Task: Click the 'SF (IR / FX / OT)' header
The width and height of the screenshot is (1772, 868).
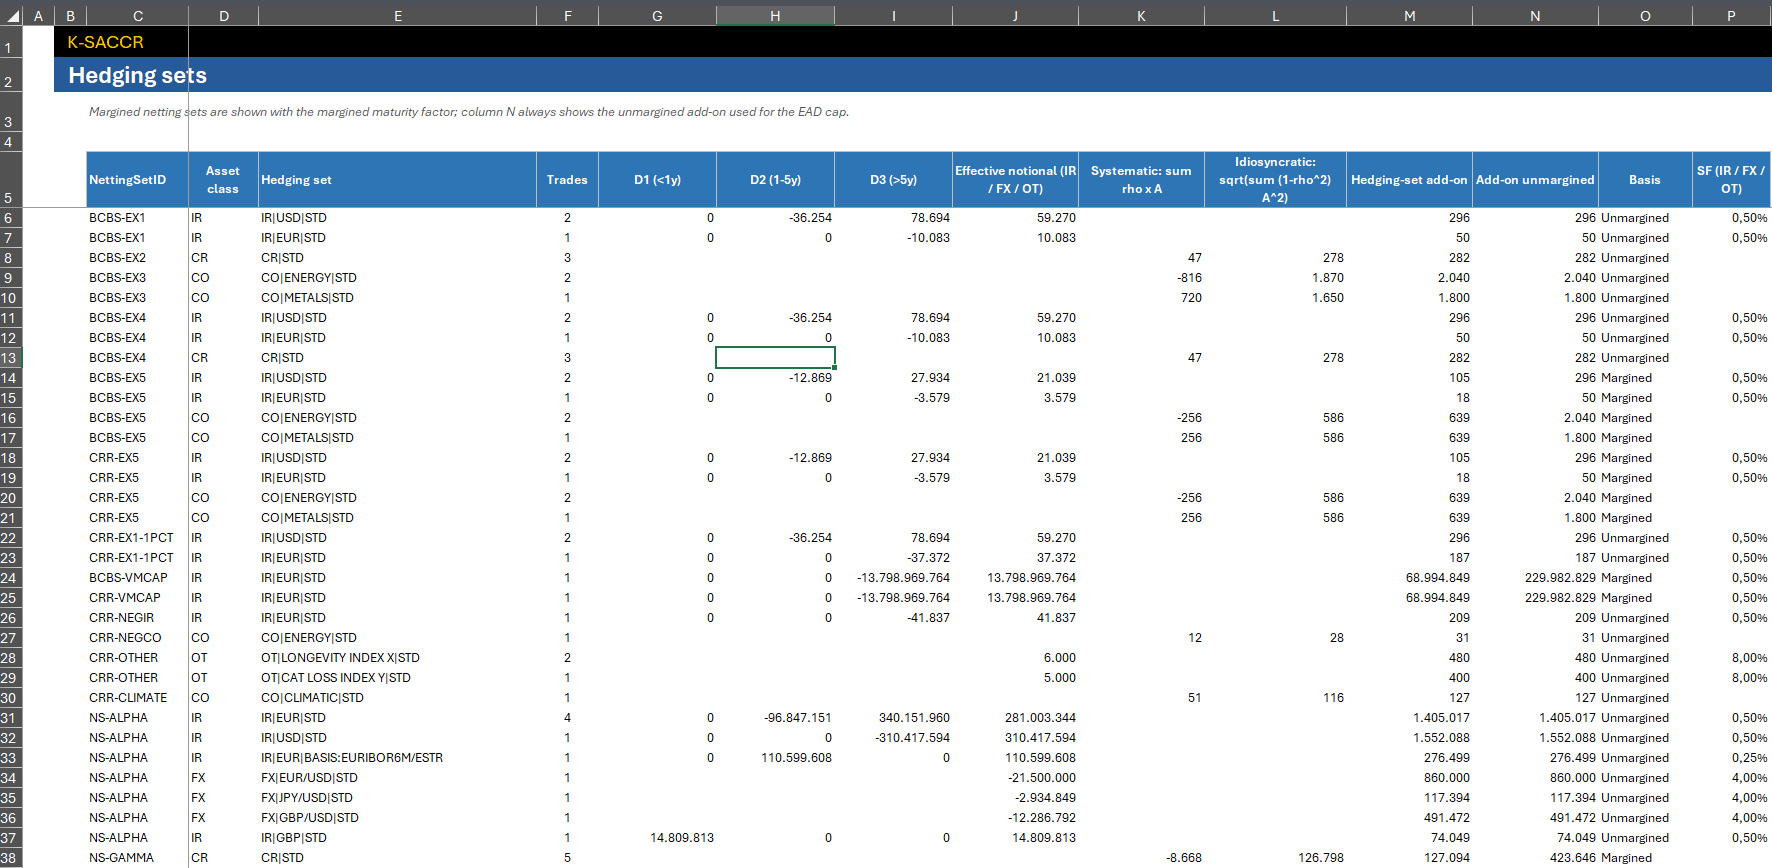Action: (1731, 180)
